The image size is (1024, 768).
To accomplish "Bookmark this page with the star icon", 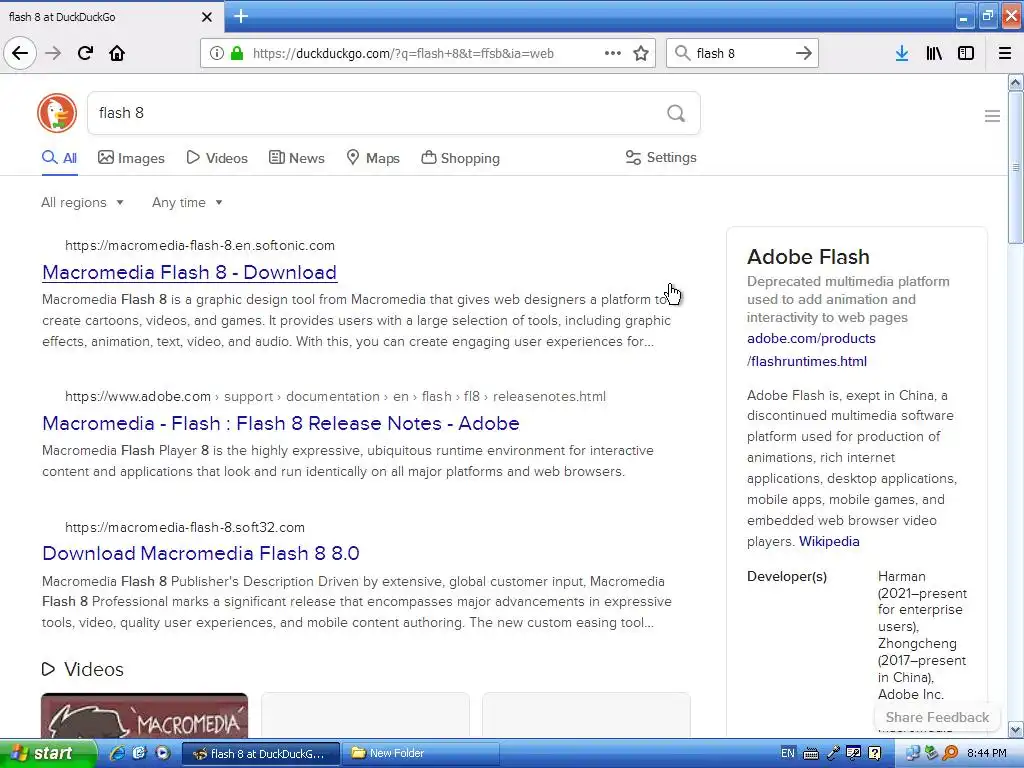I will coord(641,53).
